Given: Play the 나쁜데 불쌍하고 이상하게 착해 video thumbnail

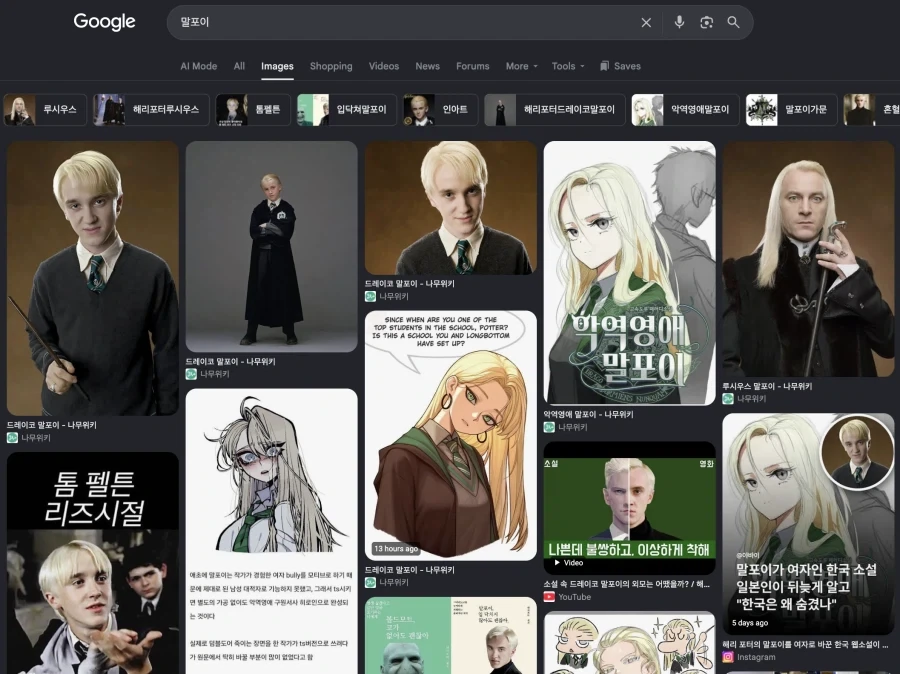Looking at the screenshot, I should [630, 508].
